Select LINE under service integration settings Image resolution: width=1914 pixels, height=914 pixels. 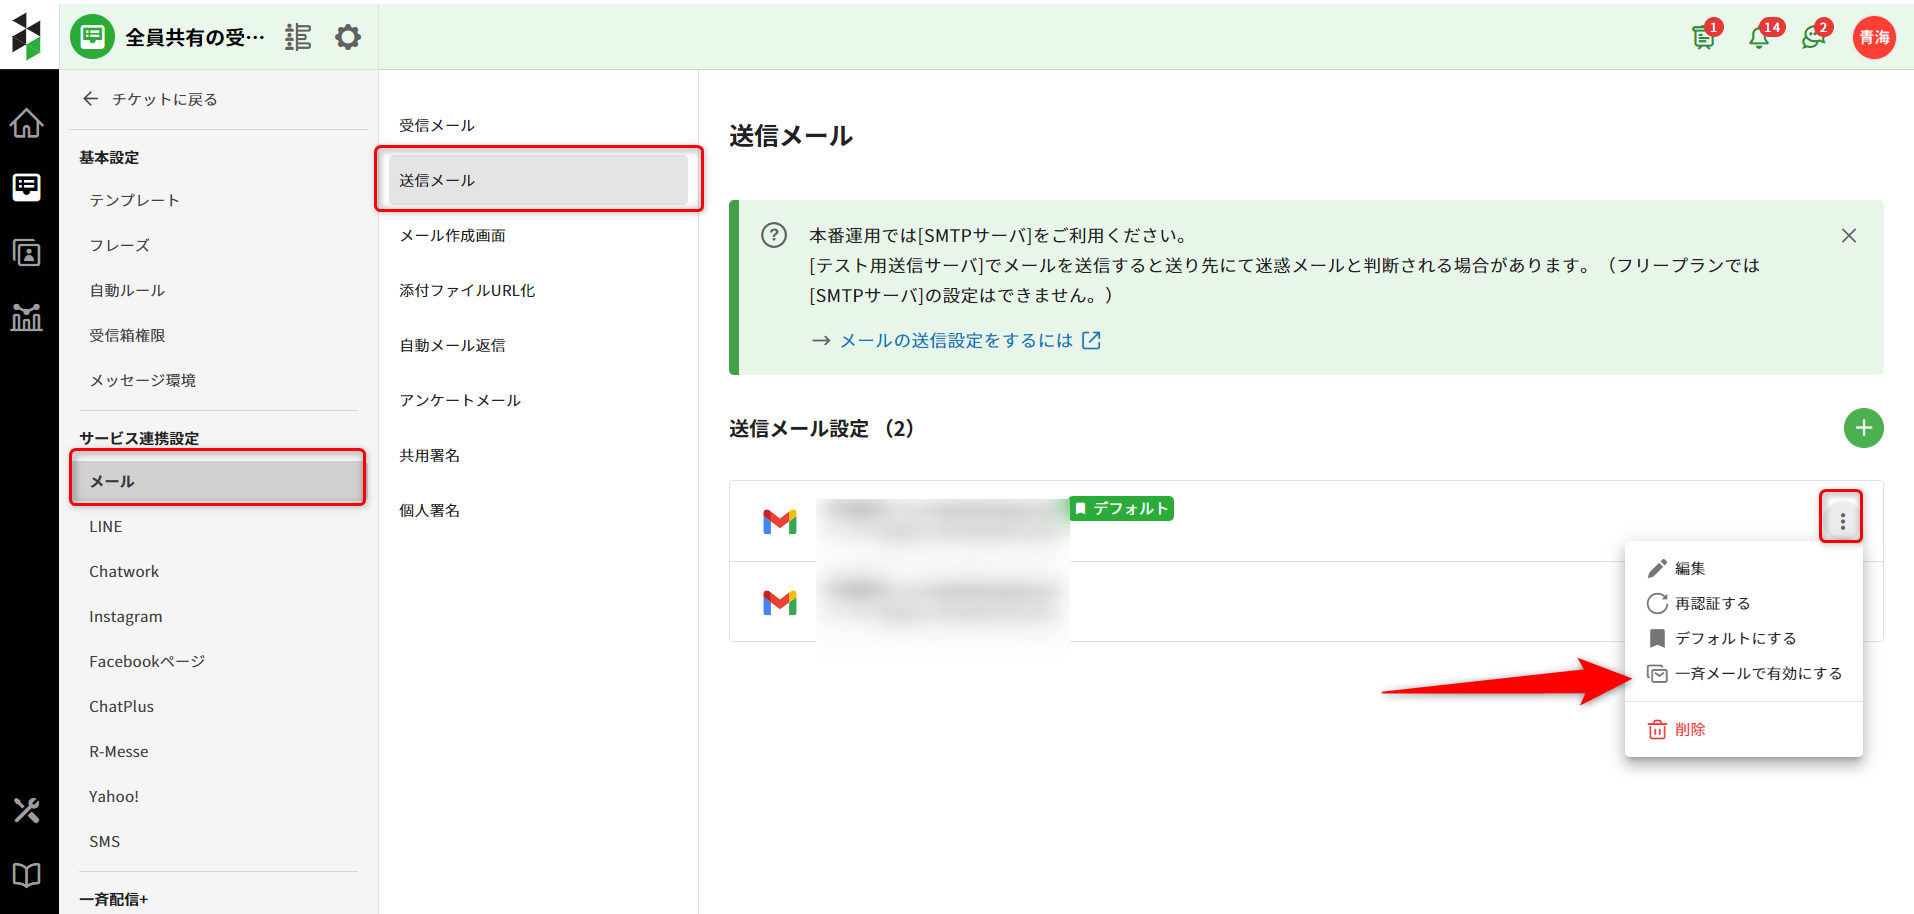pyautogui.click(x=106, y=527)
